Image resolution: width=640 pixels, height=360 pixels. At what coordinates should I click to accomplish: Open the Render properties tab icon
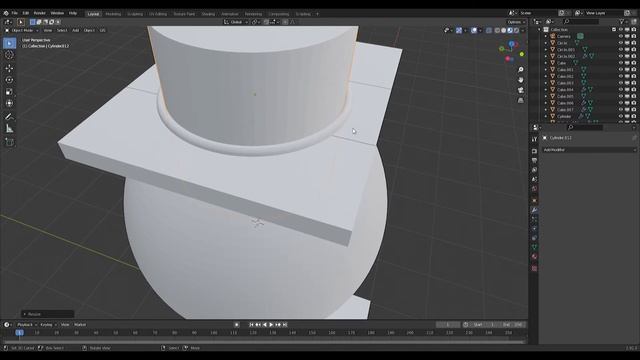tap(534, 151)
